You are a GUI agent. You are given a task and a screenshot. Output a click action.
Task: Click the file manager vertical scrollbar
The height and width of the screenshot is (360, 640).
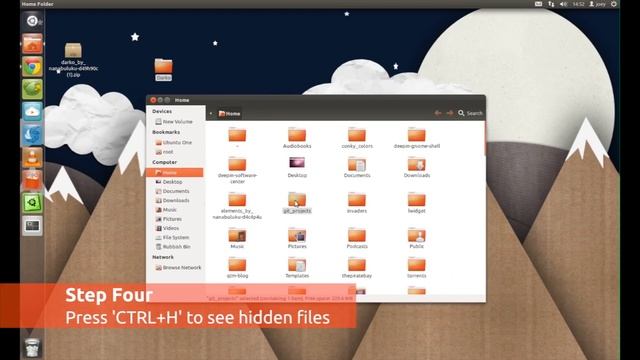484,139
